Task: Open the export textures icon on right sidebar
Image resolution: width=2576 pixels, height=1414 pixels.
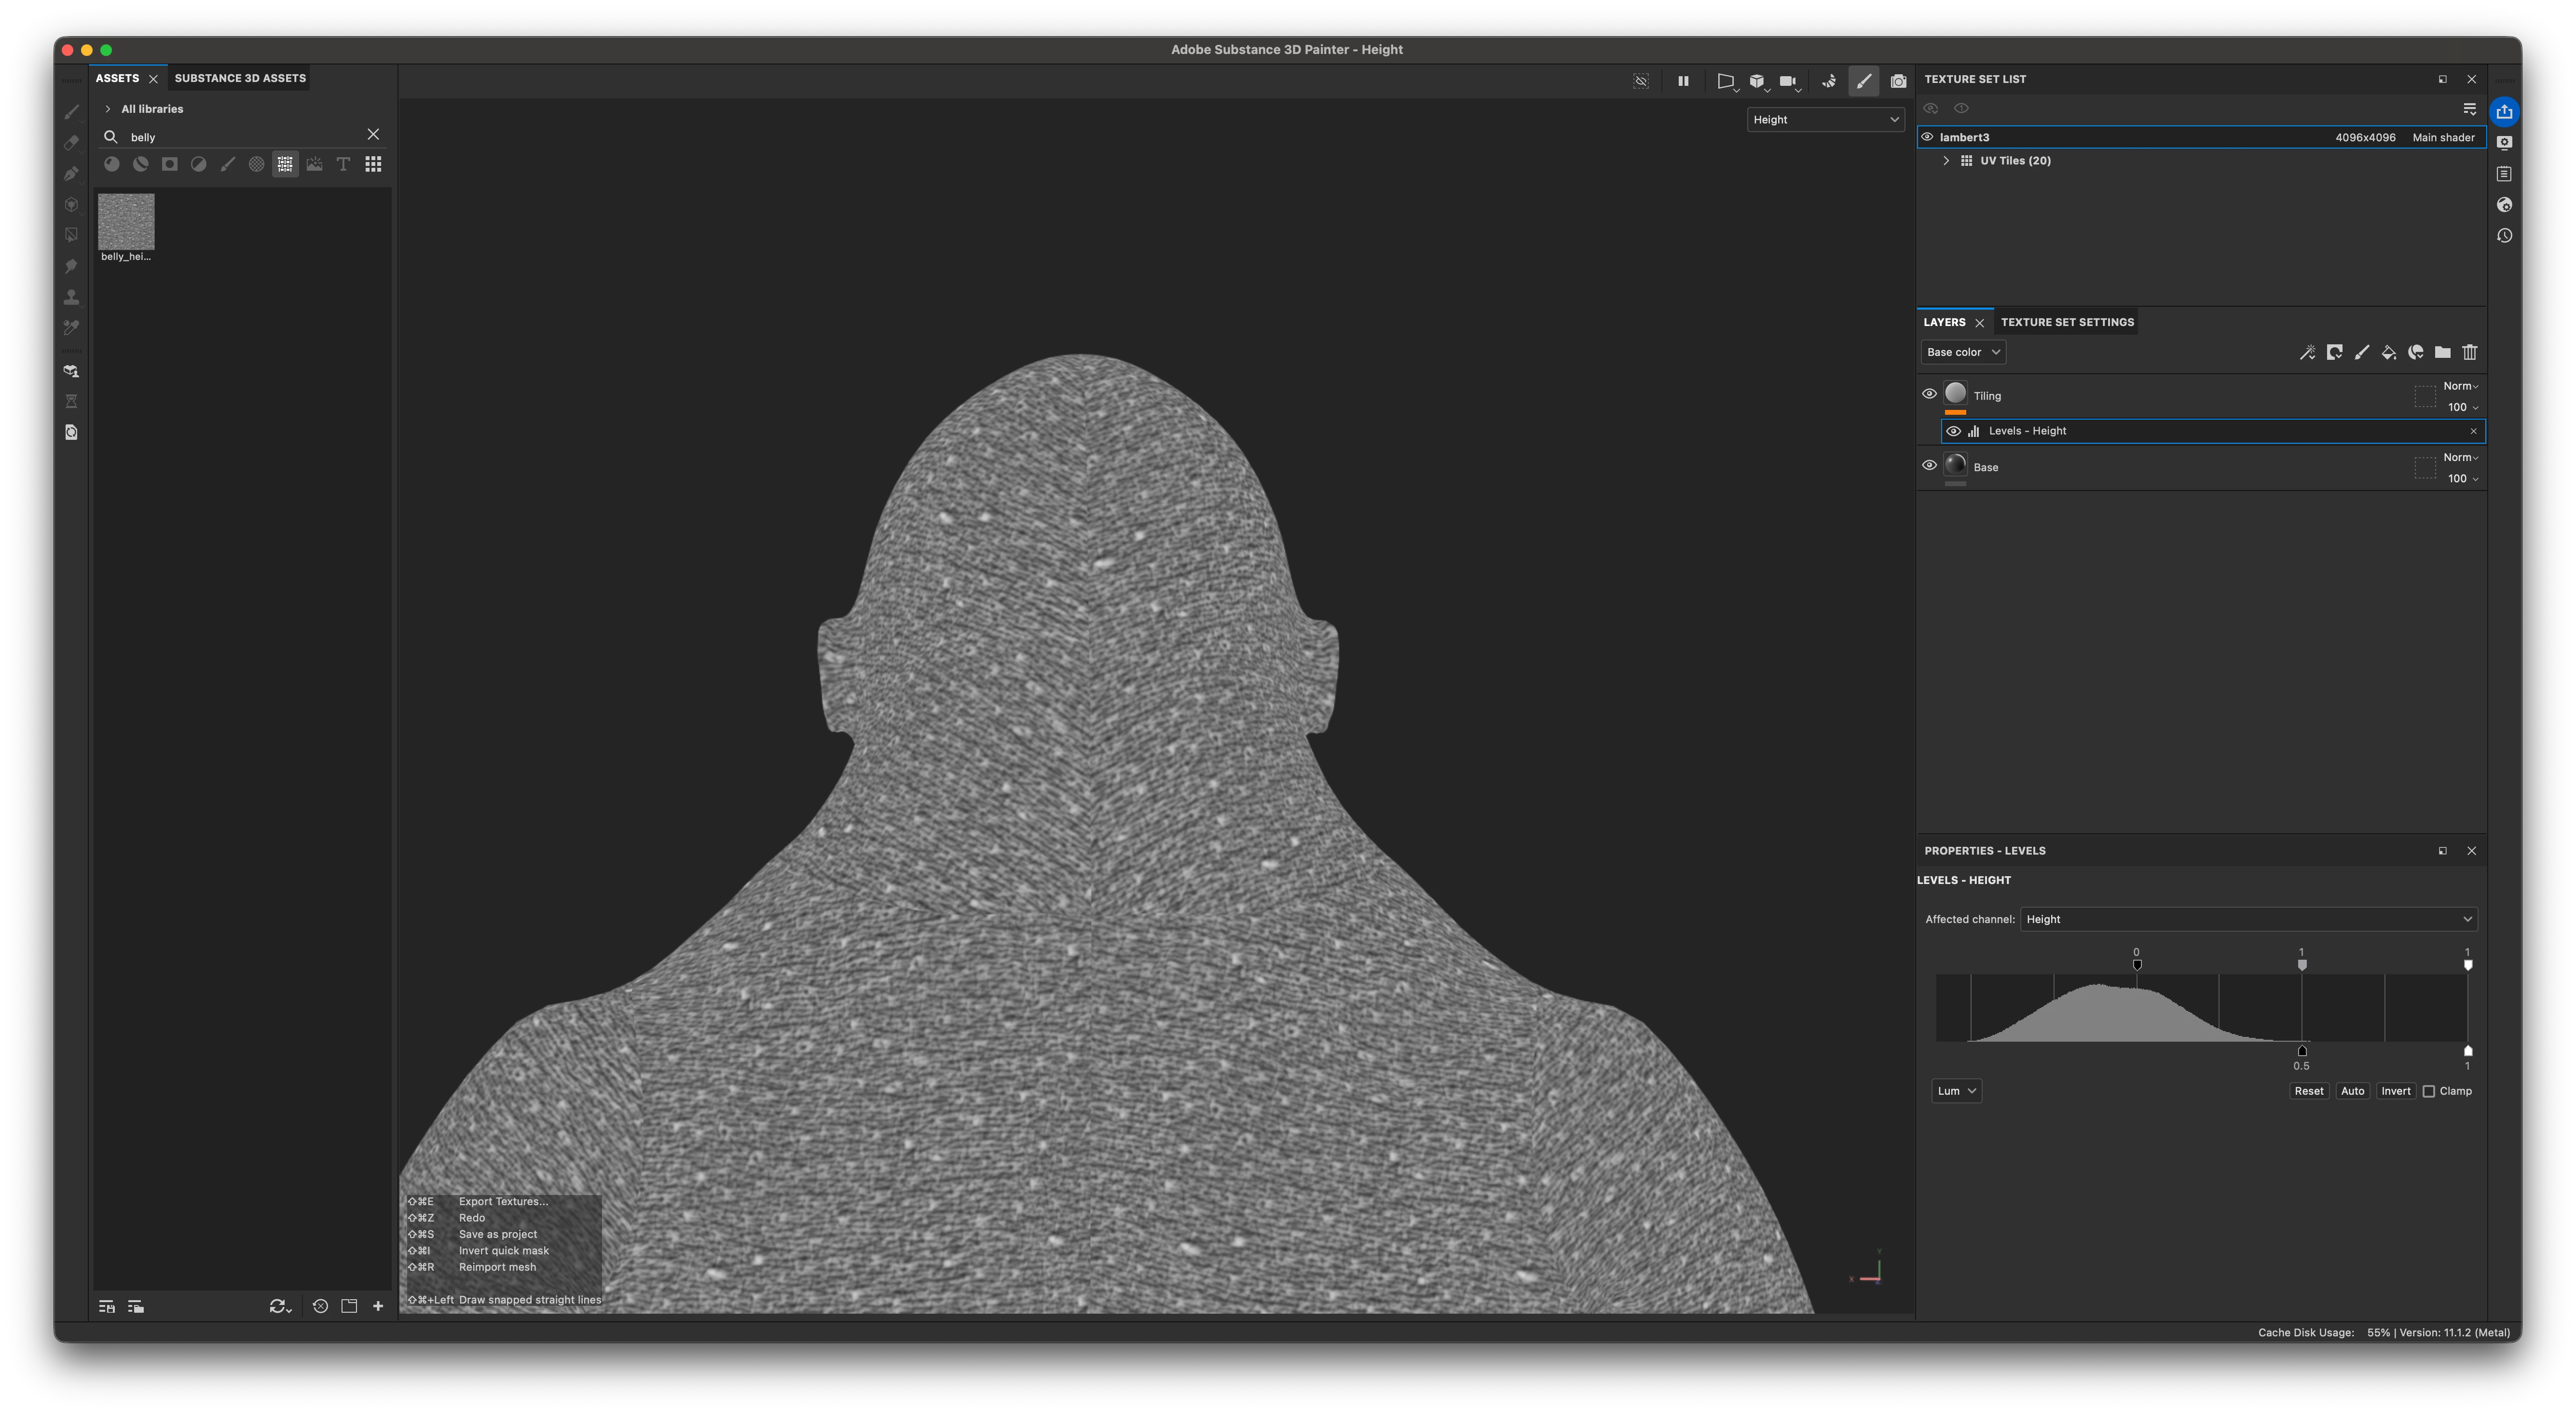Action: tap(2504, 111)
